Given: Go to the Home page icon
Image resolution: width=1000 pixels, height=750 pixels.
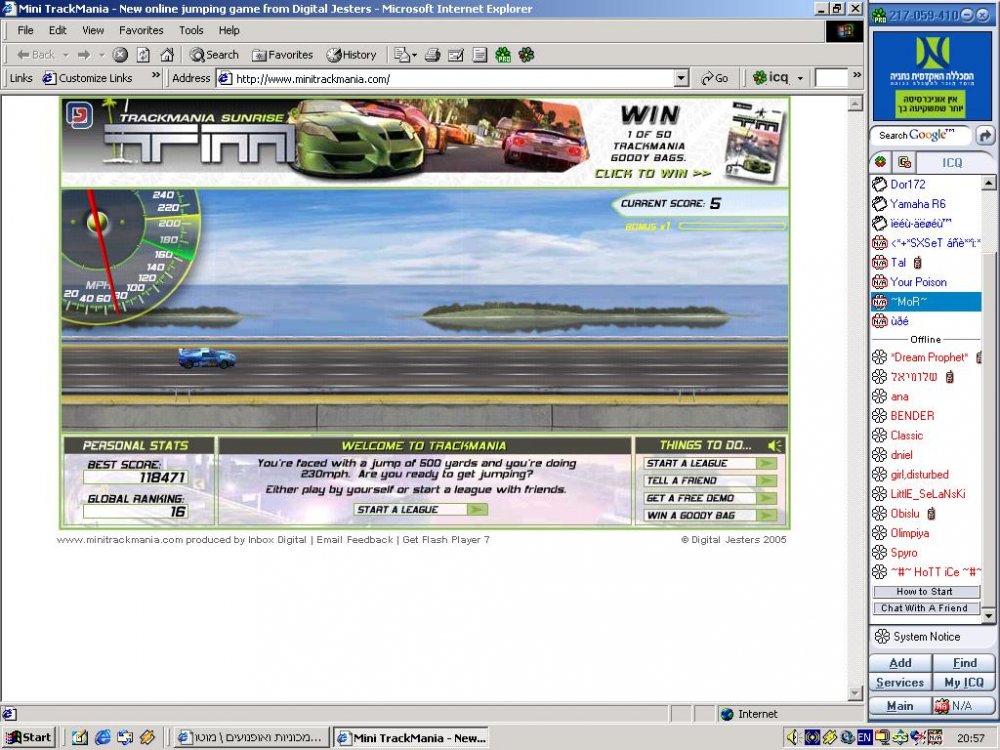Looking at the screenshot, I should [x=167, y=55].
